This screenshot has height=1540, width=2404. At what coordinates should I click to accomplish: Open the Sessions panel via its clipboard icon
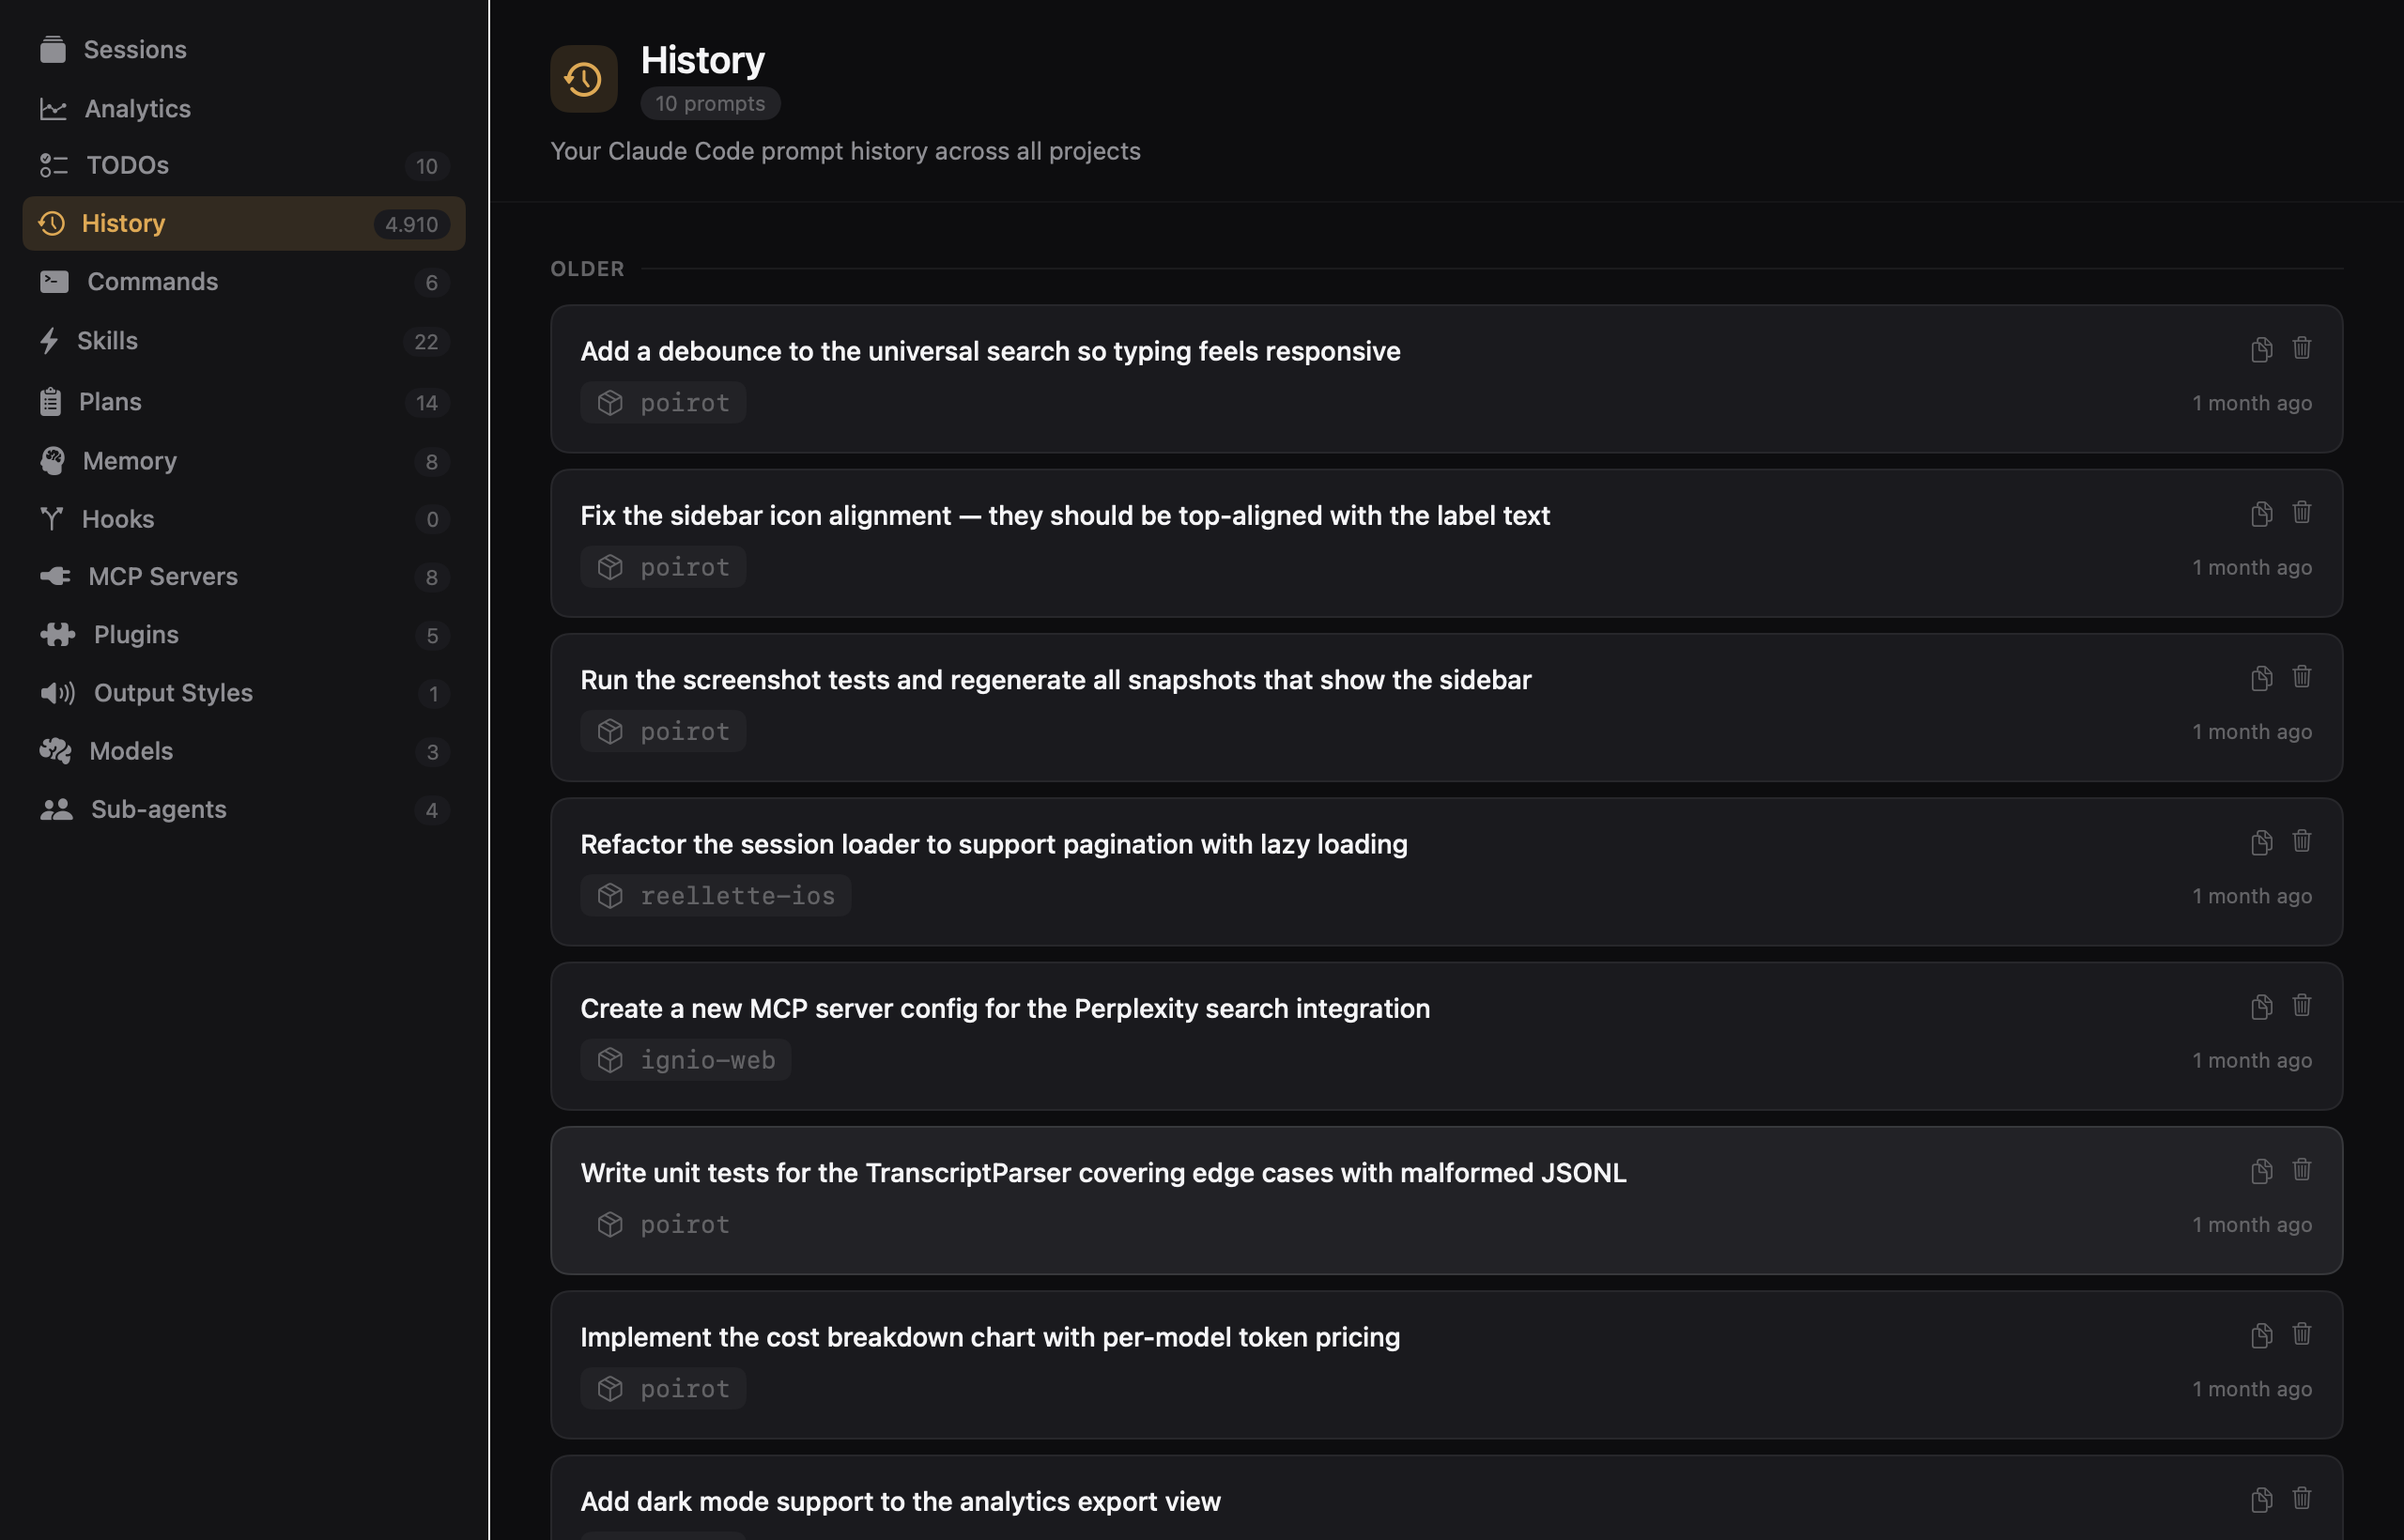53,48
